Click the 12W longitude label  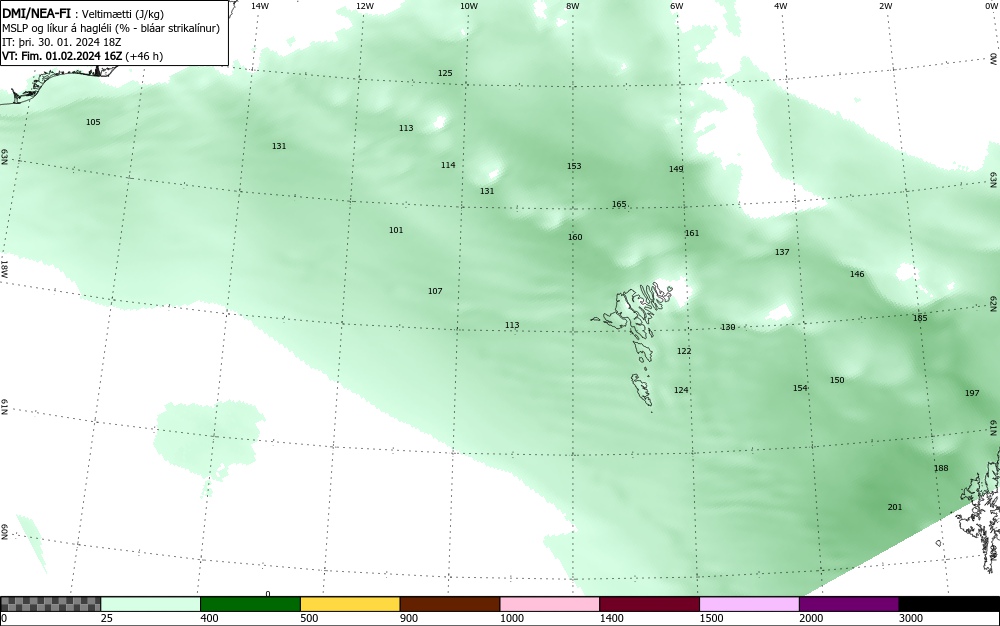pyautogui.click(x=364, y=6)
